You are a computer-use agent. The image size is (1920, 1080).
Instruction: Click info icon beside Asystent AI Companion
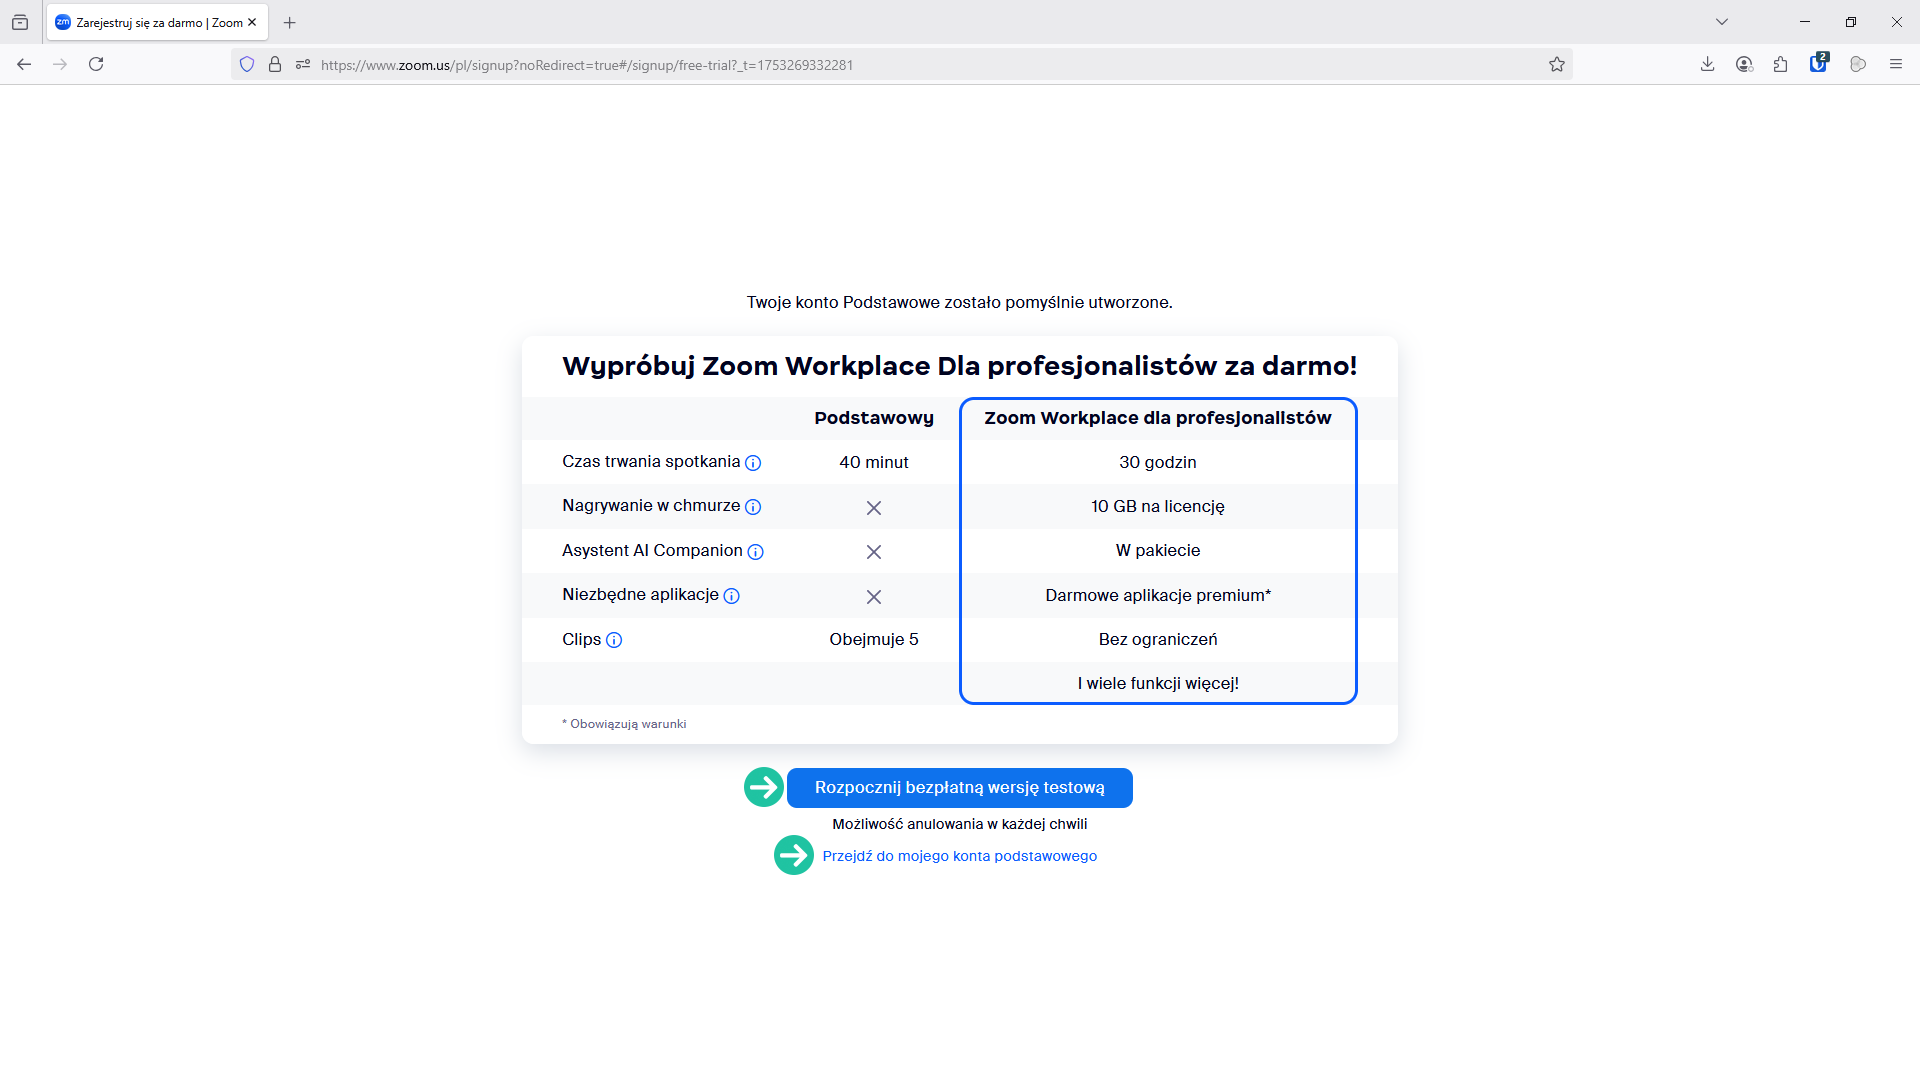click(756, 552)
